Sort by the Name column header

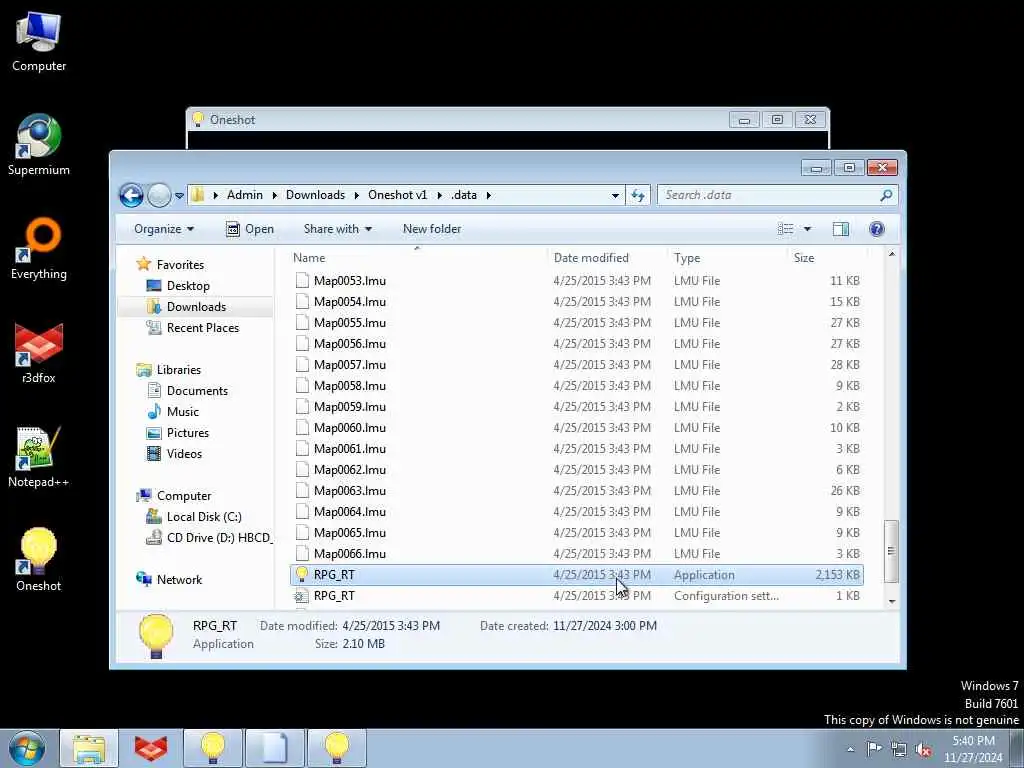(417, 258)
